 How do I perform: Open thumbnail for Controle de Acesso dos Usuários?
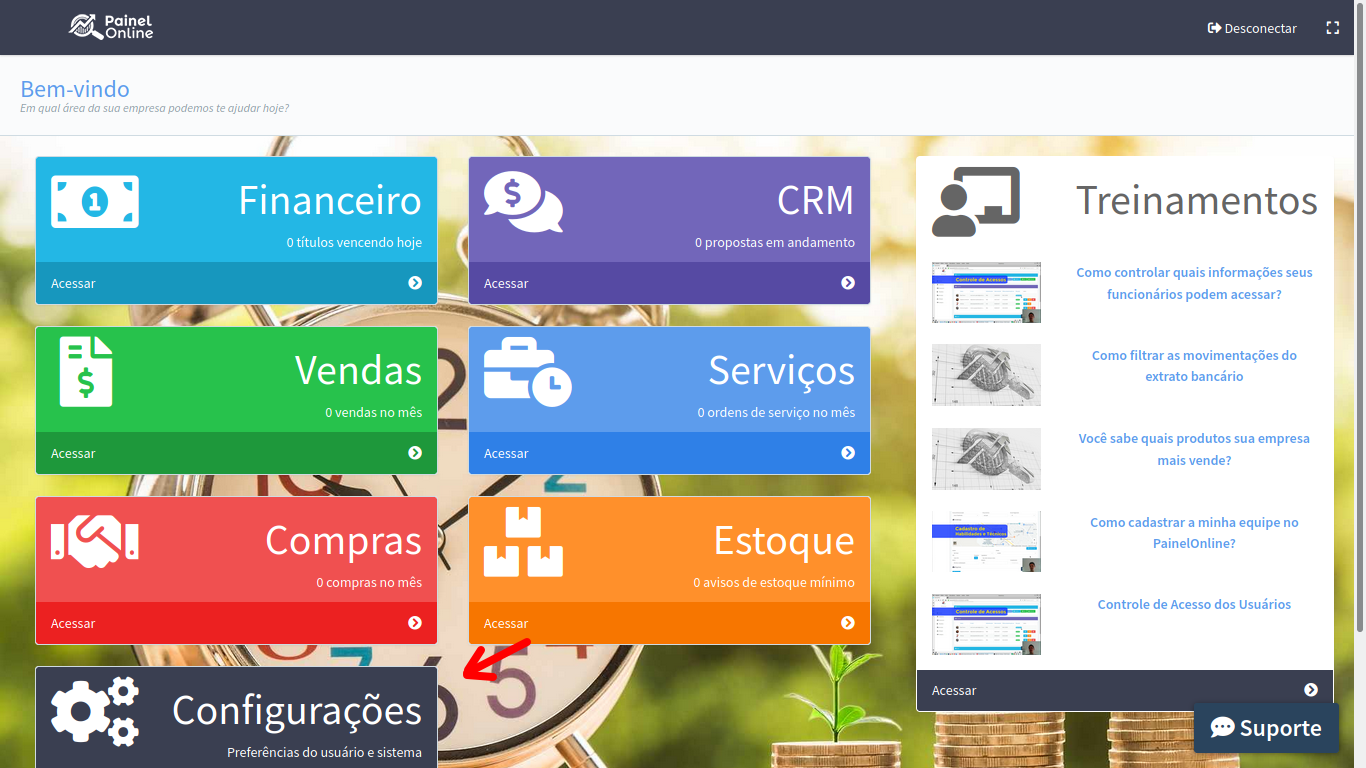click(x=986, y=624)
